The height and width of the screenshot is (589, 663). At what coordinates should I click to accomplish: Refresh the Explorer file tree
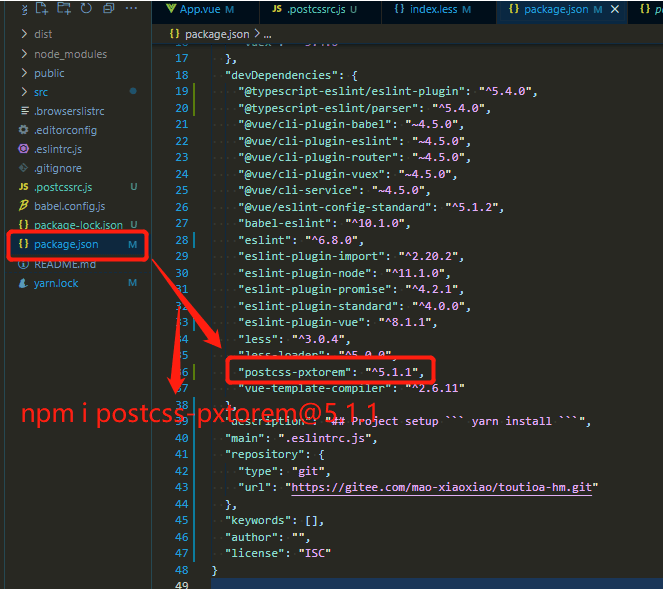pyautogui.click(x=86, y=8)
